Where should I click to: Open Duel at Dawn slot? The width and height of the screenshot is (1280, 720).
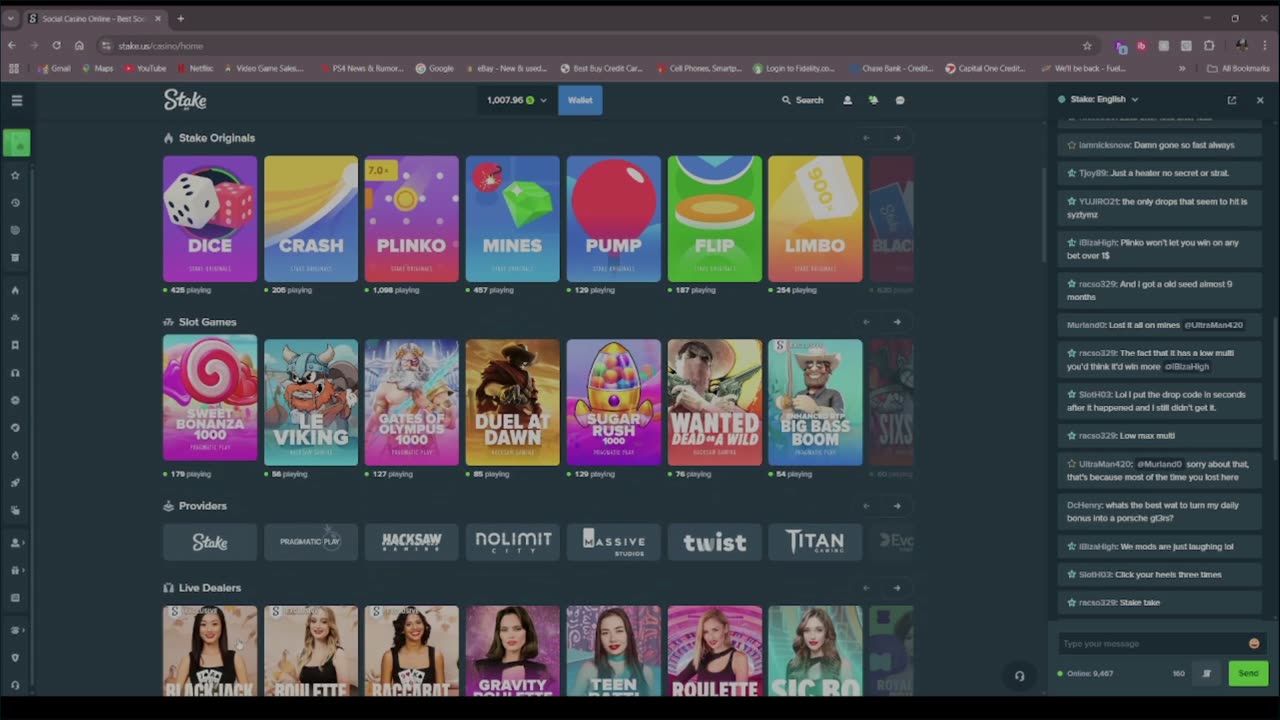click(x=513, y=402)
